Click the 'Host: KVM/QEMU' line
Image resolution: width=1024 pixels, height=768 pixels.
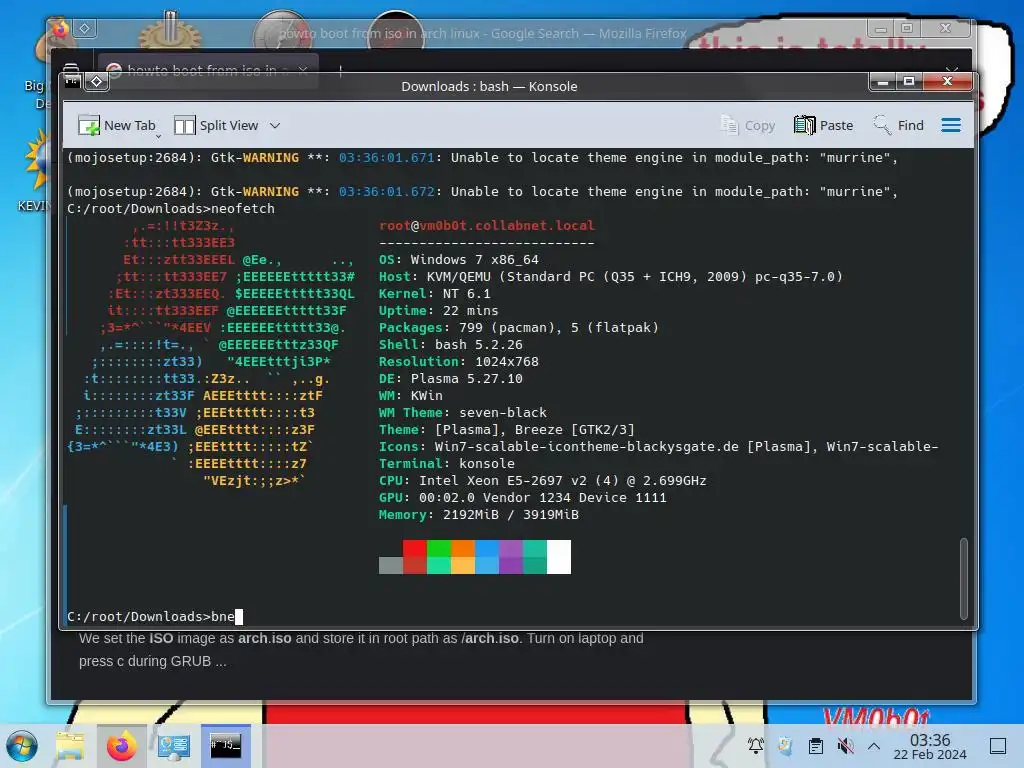(x=611, y=277)
